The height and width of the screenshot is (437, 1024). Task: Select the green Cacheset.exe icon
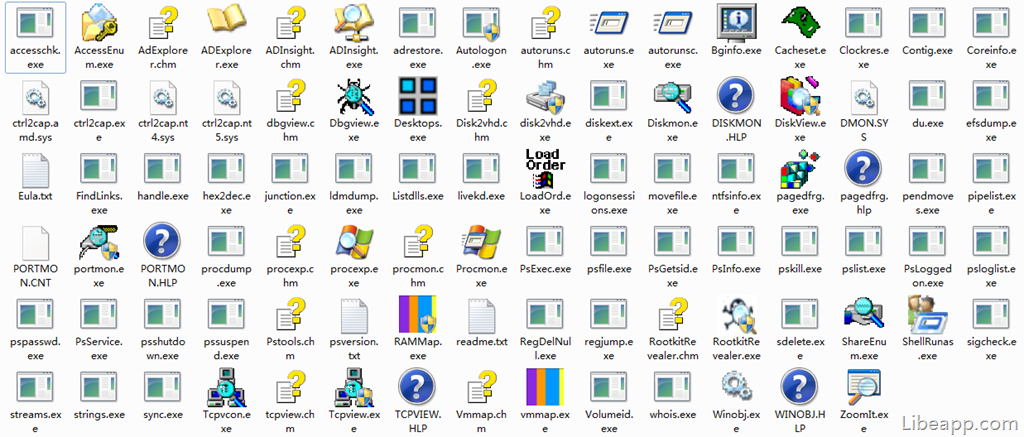800,22
